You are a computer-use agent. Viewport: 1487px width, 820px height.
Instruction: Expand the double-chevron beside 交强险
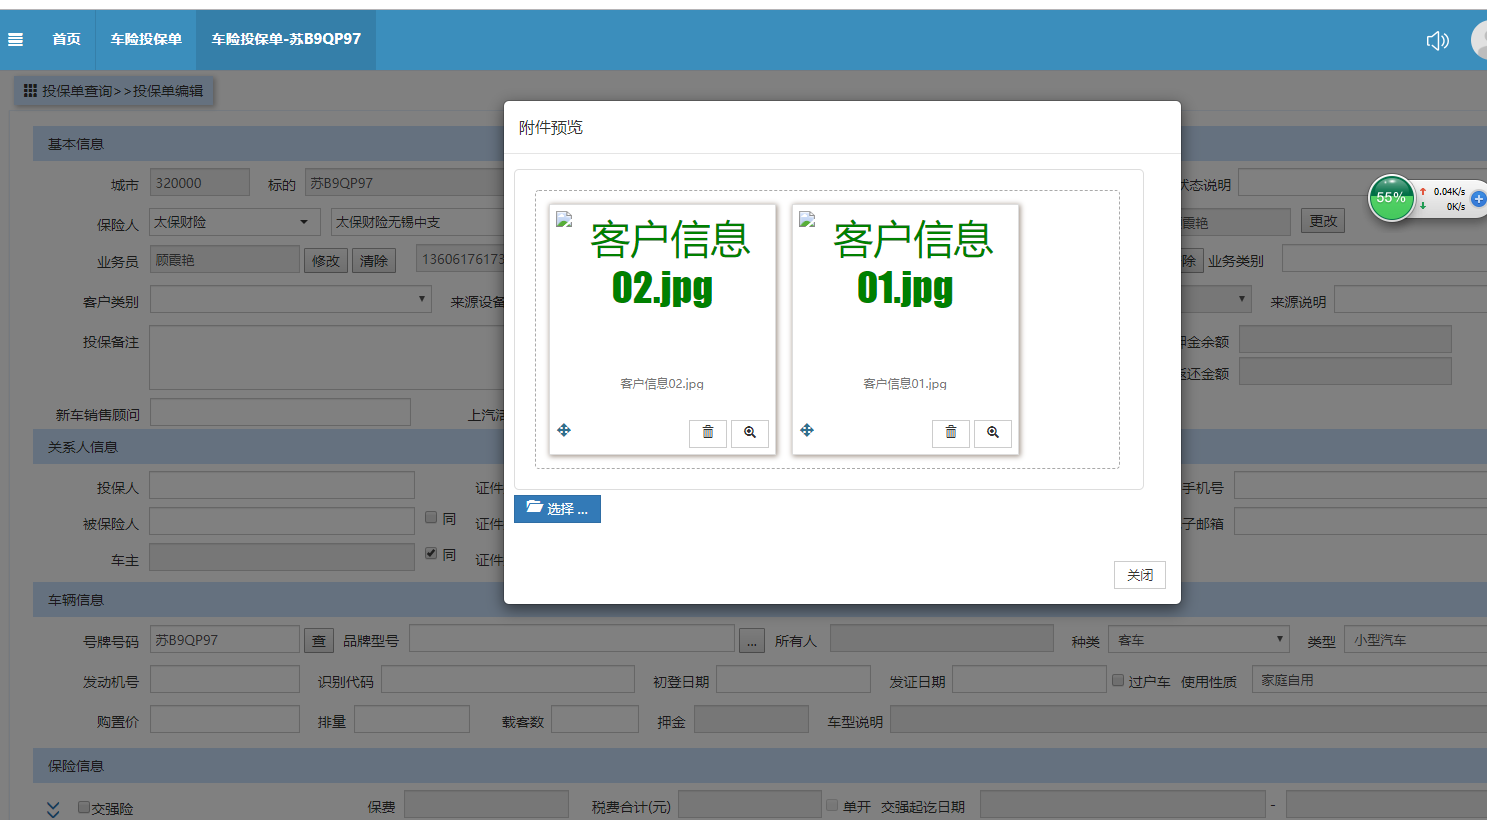(x=53, y=809)
